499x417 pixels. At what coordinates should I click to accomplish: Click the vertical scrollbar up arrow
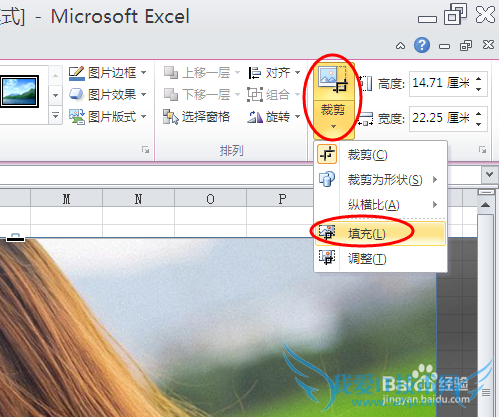click(x=486, y=205)
